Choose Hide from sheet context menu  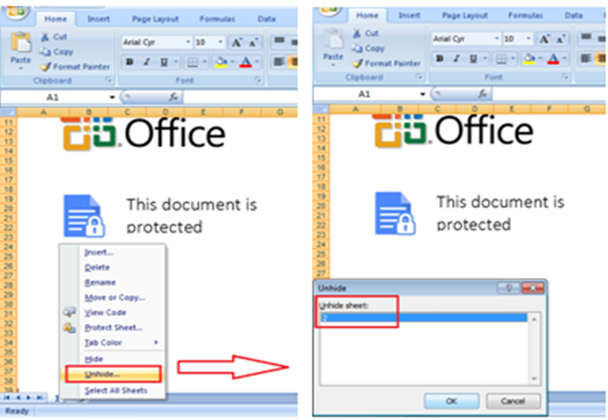point(112,359)
